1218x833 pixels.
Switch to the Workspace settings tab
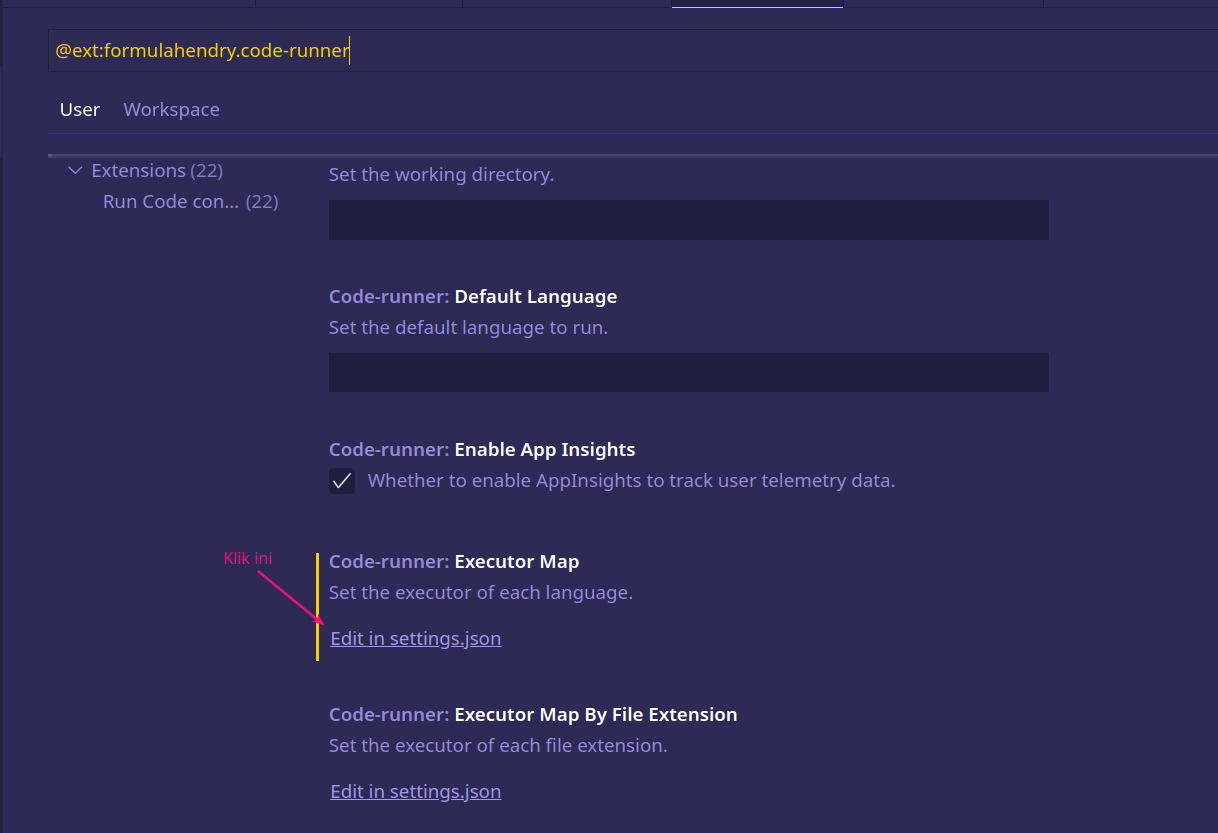(171, 109)
